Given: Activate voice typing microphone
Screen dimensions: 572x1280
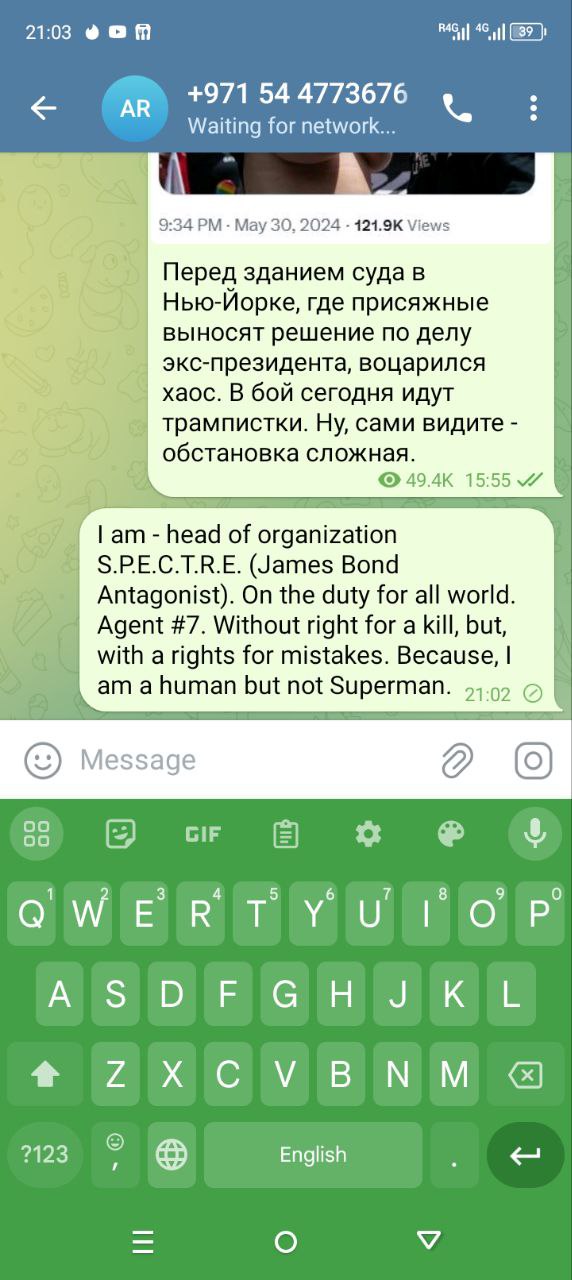Looking at the screenshot, I should point(535,834).
